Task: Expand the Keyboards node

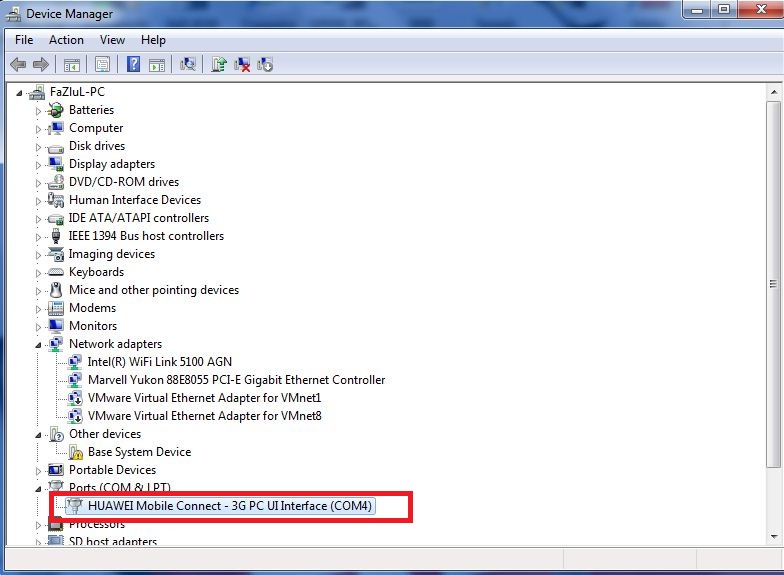Action: (38, 273)
